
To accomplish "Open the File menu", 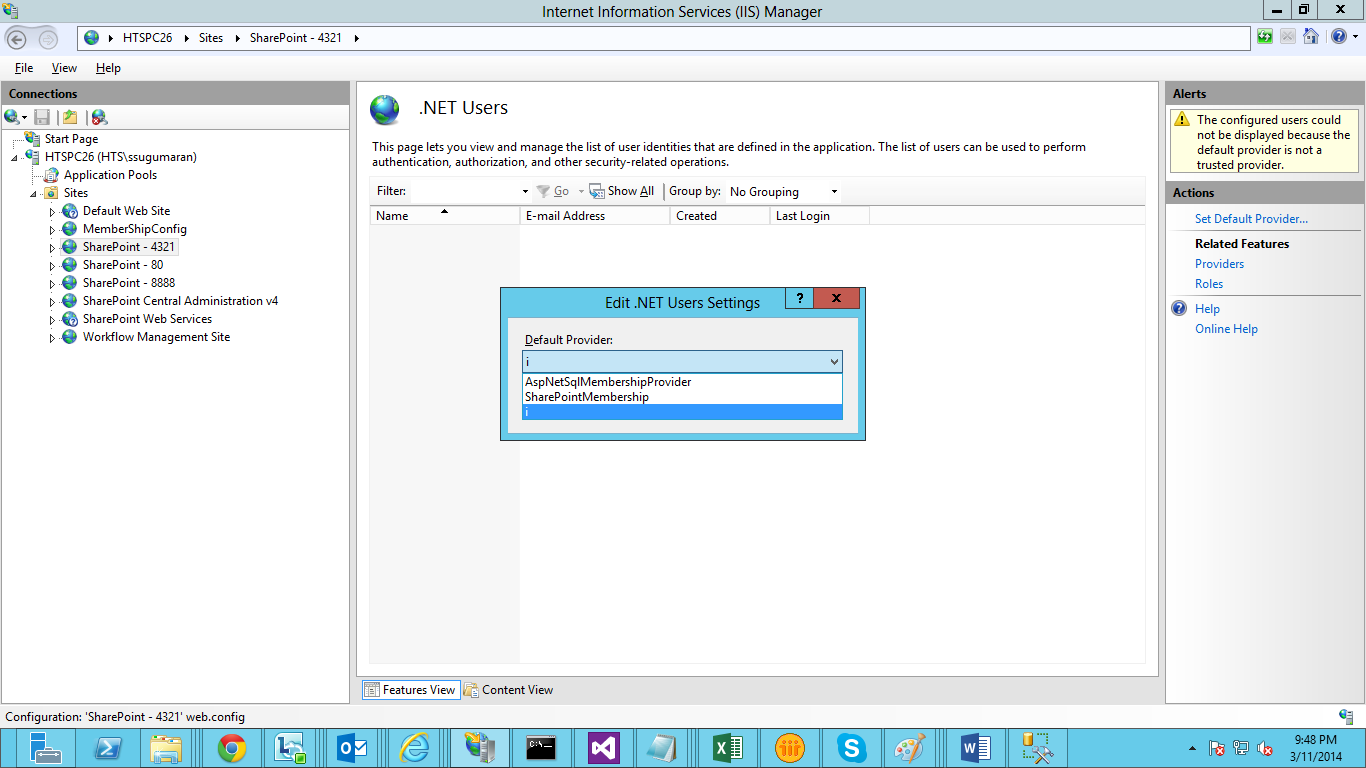I will [x=24, y=68].
